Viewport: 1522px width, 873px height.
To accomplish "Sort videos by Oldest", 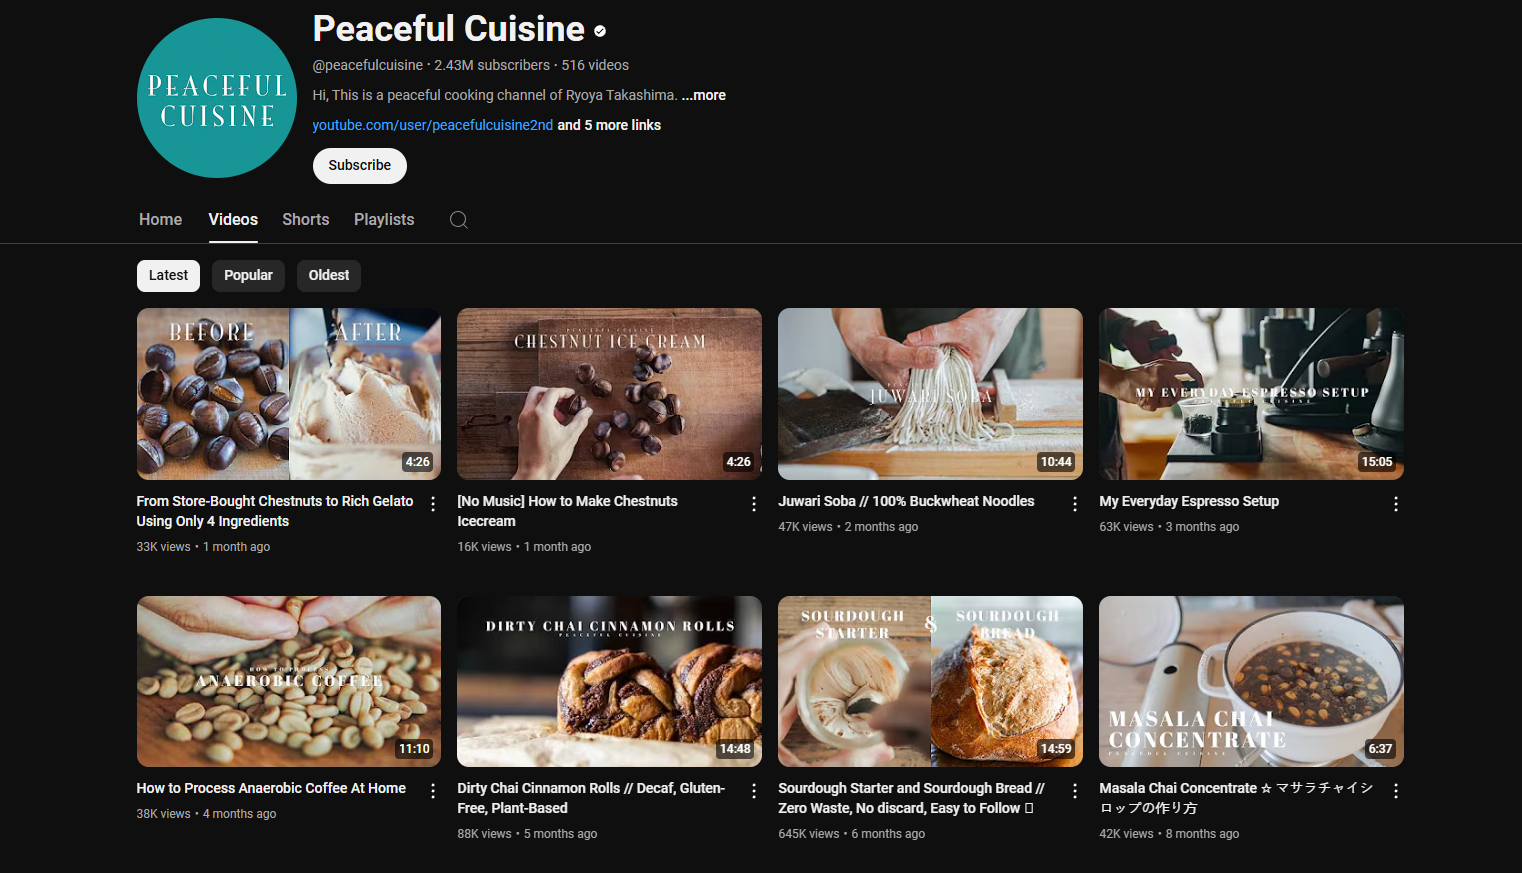I will (329, 276).
